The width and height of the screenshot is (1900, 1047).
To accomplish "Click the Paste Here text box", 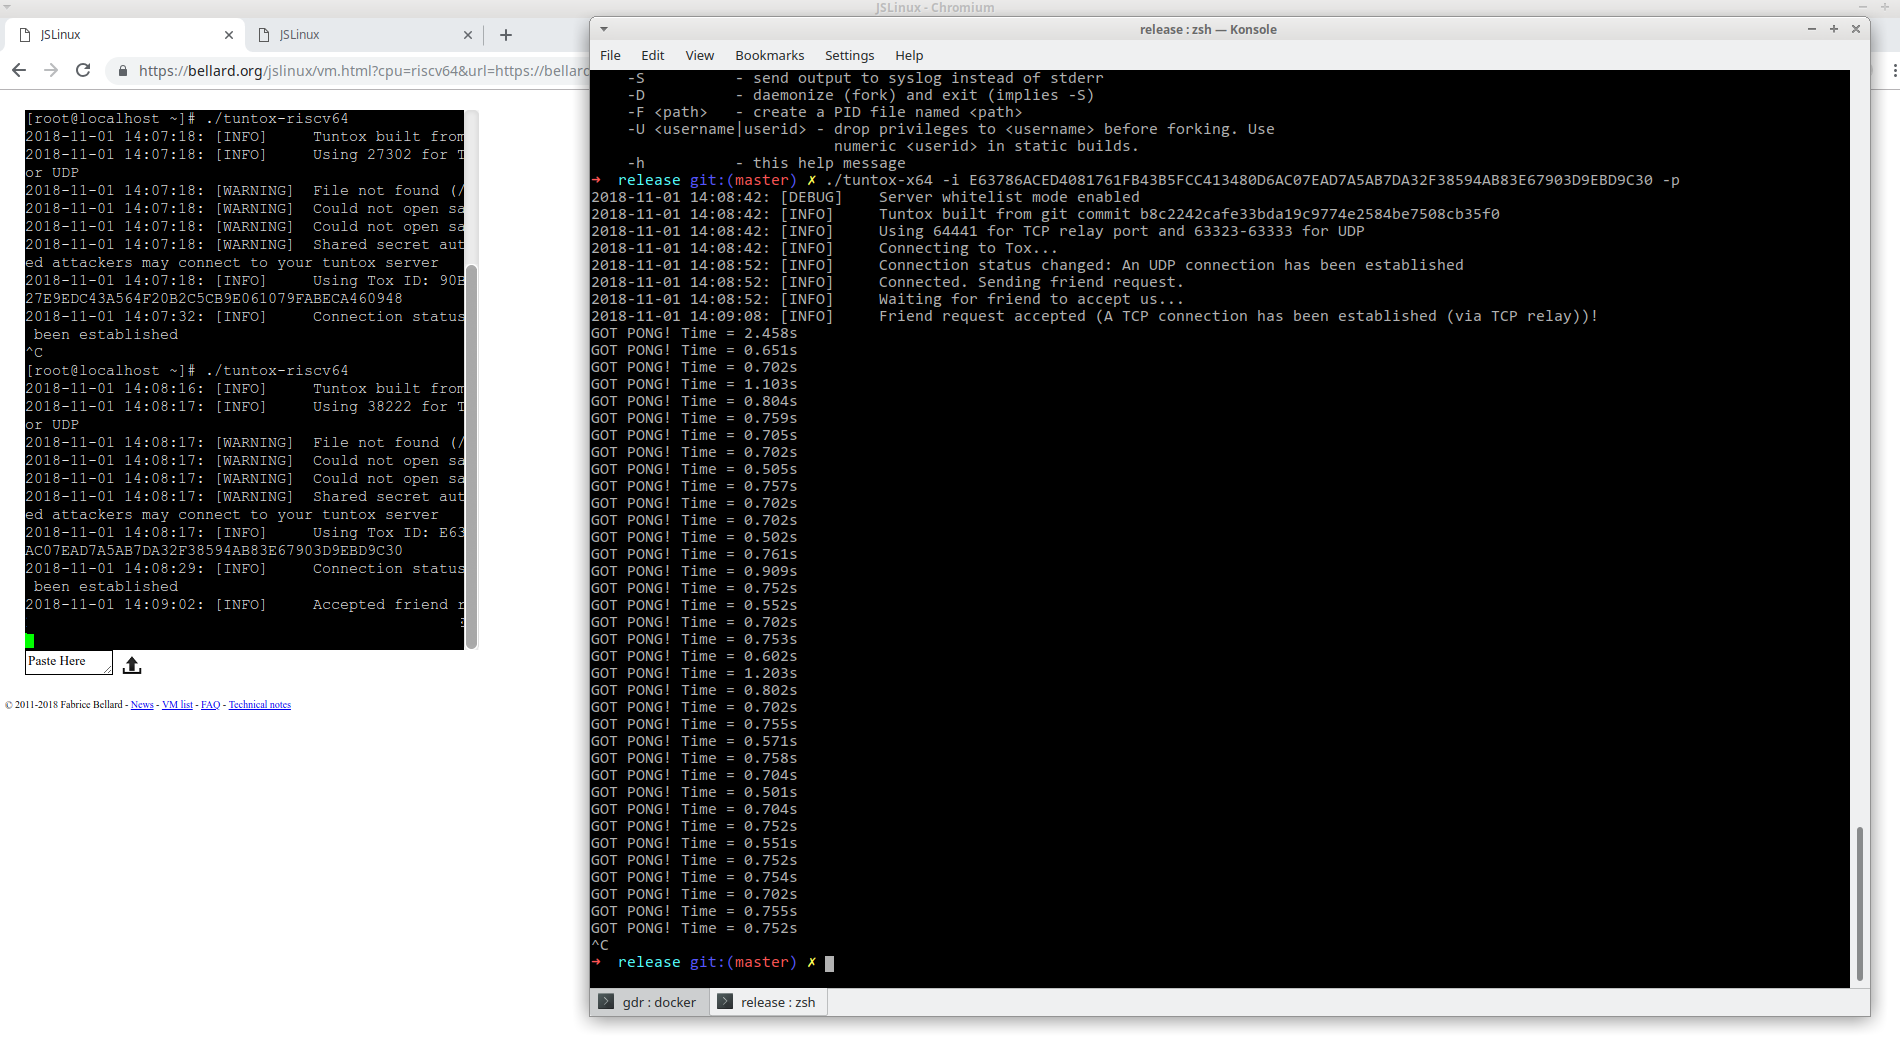I will click(67, 662).
